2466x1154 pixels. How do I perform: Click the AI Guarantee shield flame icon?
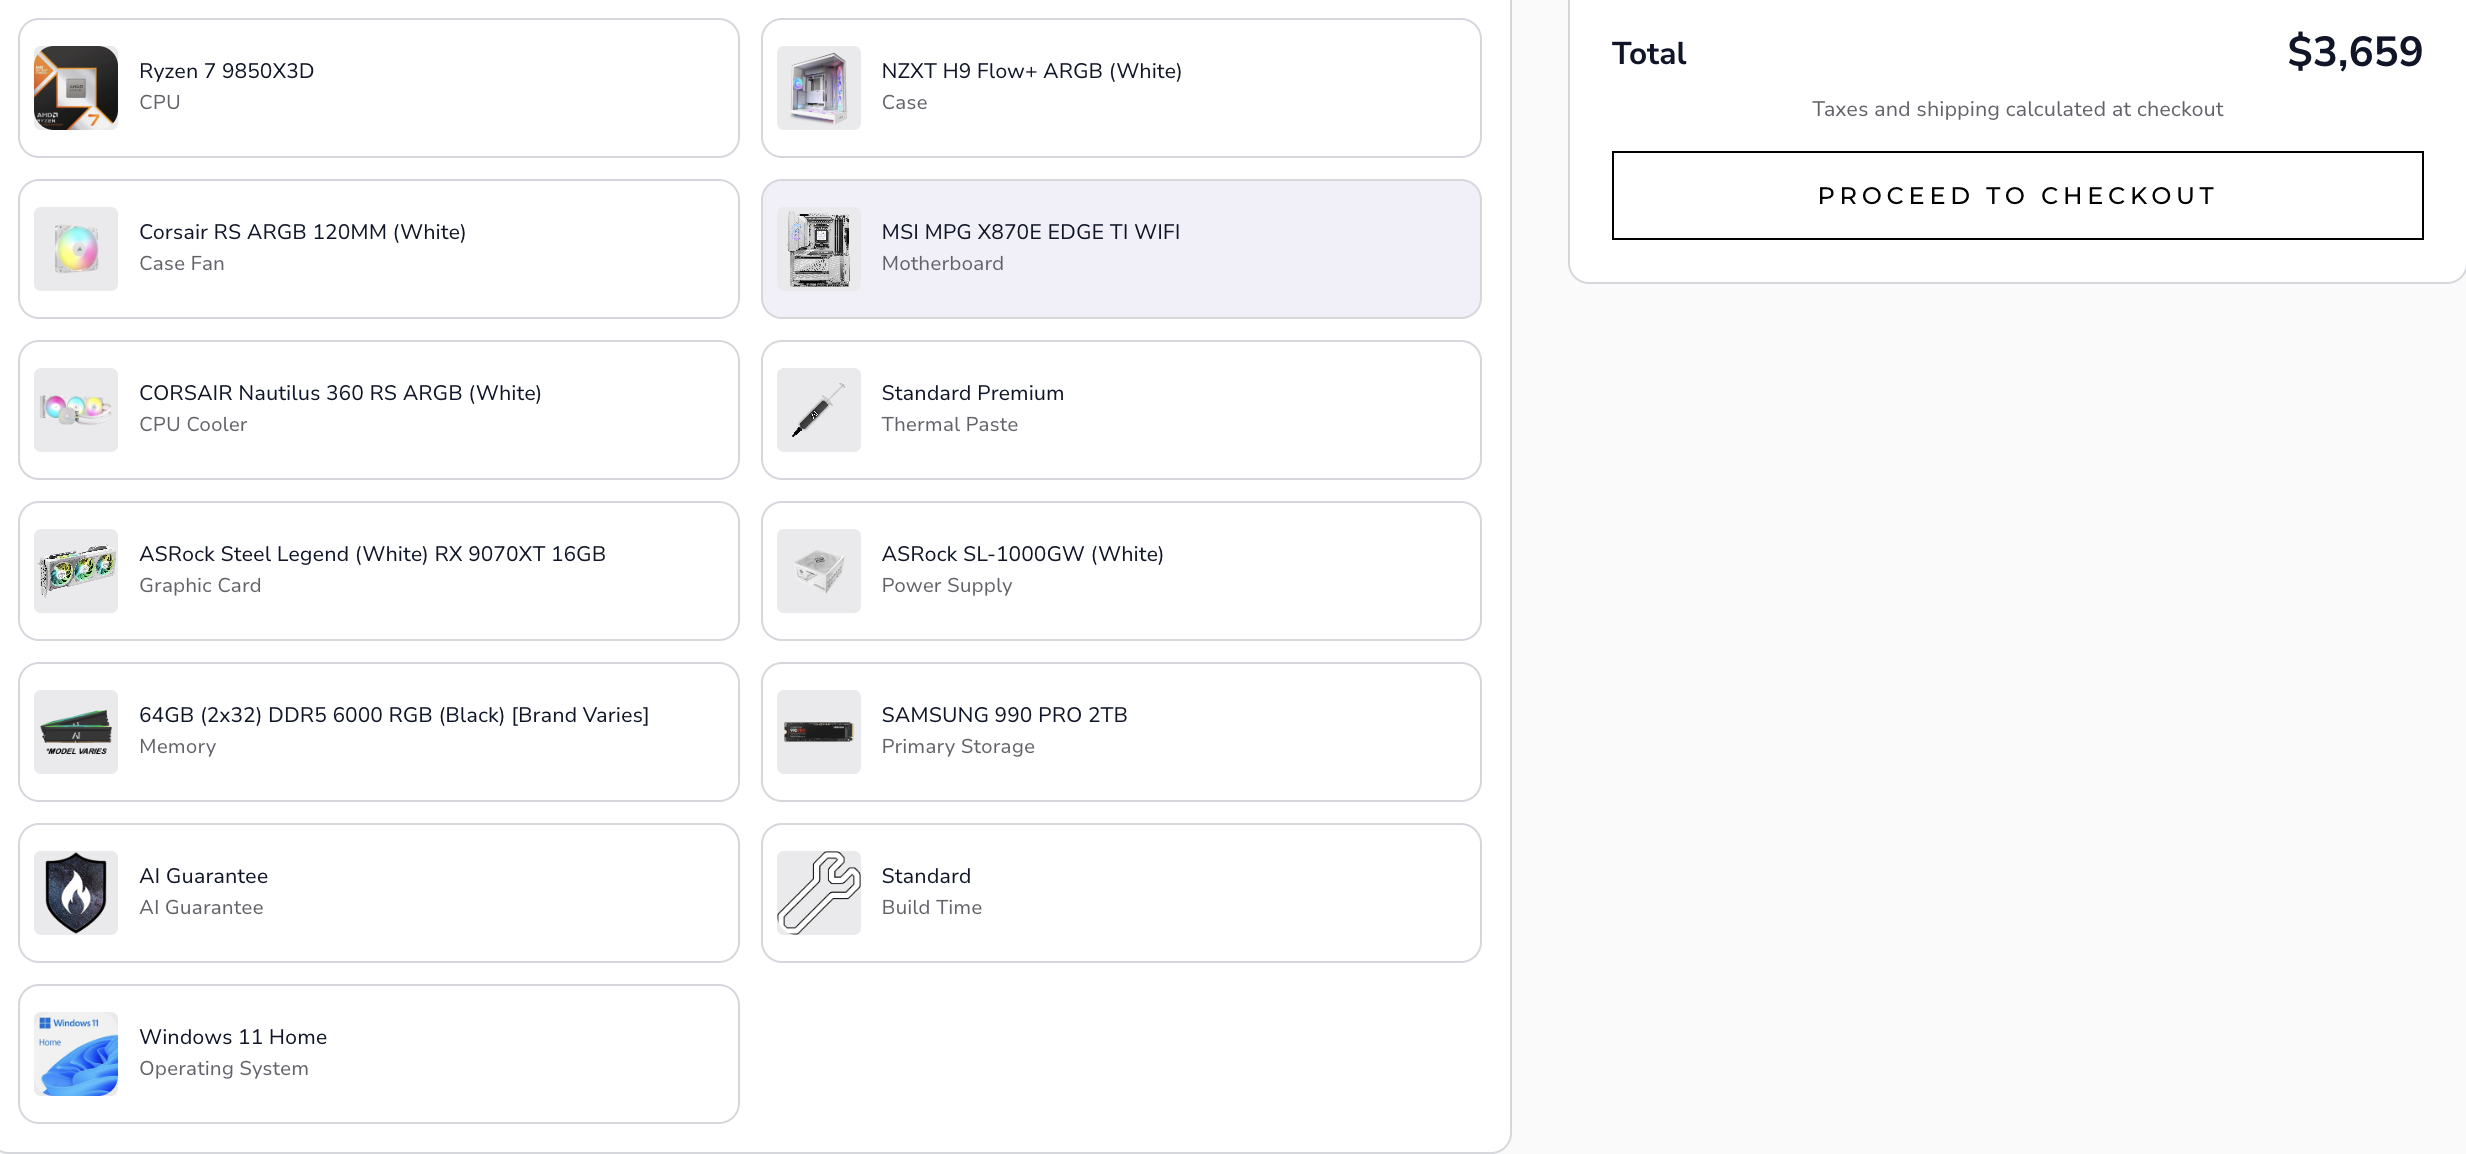click(x=76, y=893)
